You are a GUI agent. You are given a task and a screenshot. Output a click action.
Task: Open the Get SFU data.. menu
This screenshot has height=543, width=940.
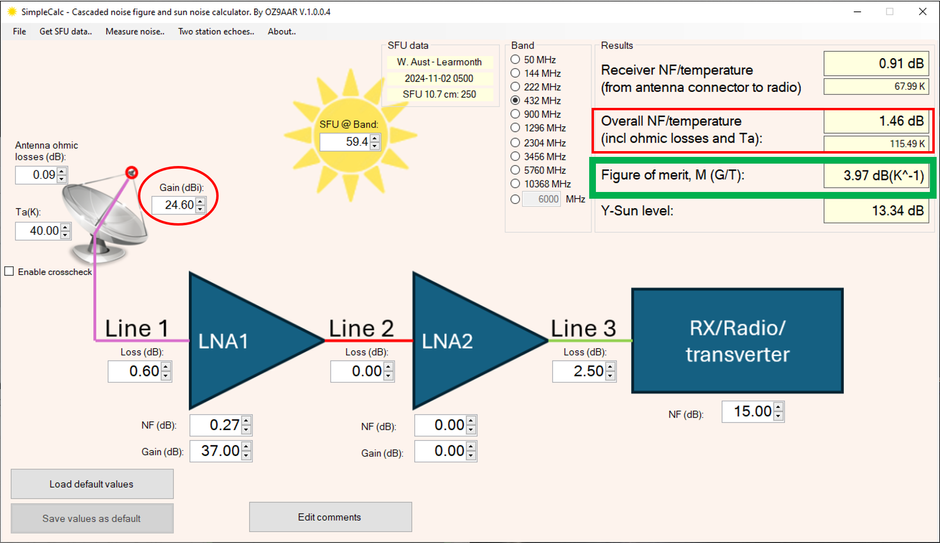(x=65, y=32)
